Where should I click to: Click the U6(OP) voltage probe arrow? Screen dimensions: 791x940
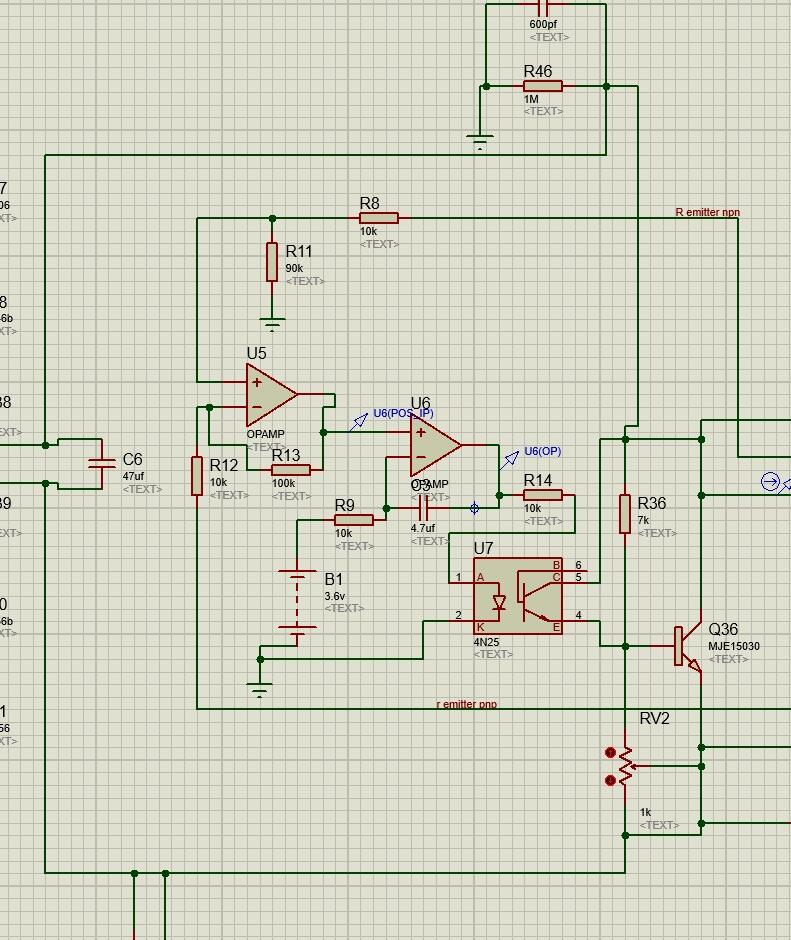(x=509, y=460)
